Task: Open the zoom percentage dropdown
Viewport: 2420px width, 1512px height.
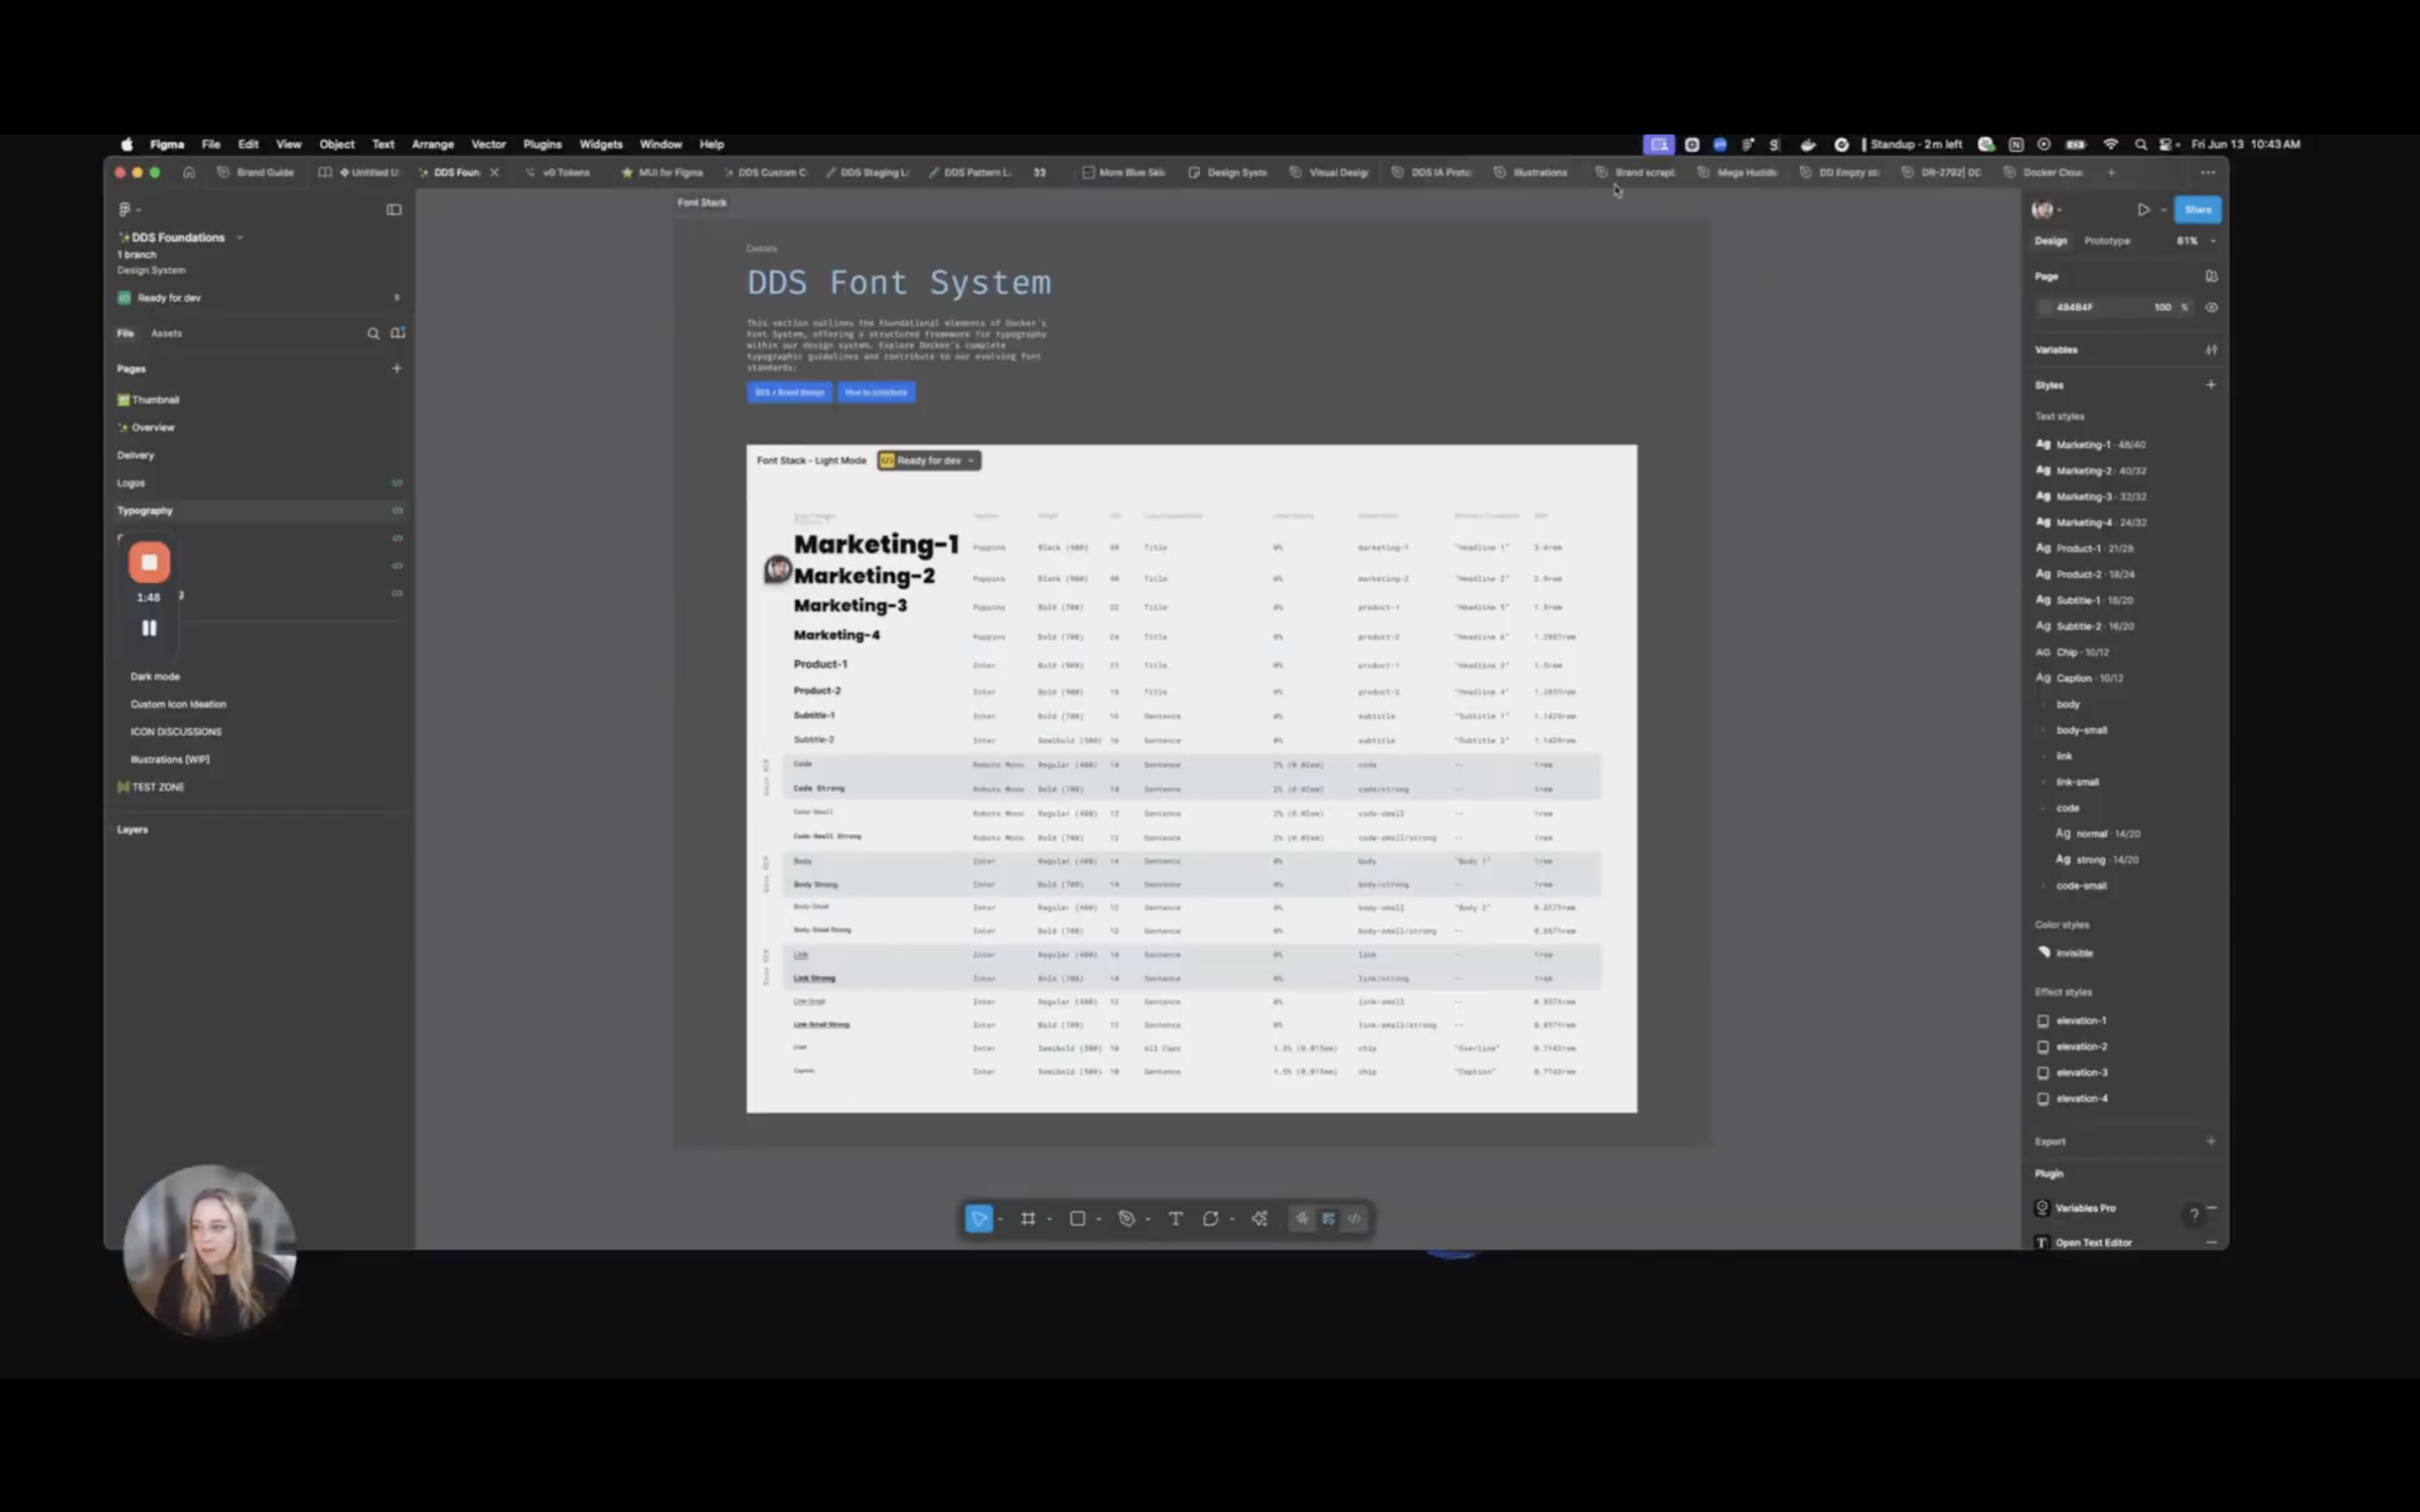Action: 2194,240
